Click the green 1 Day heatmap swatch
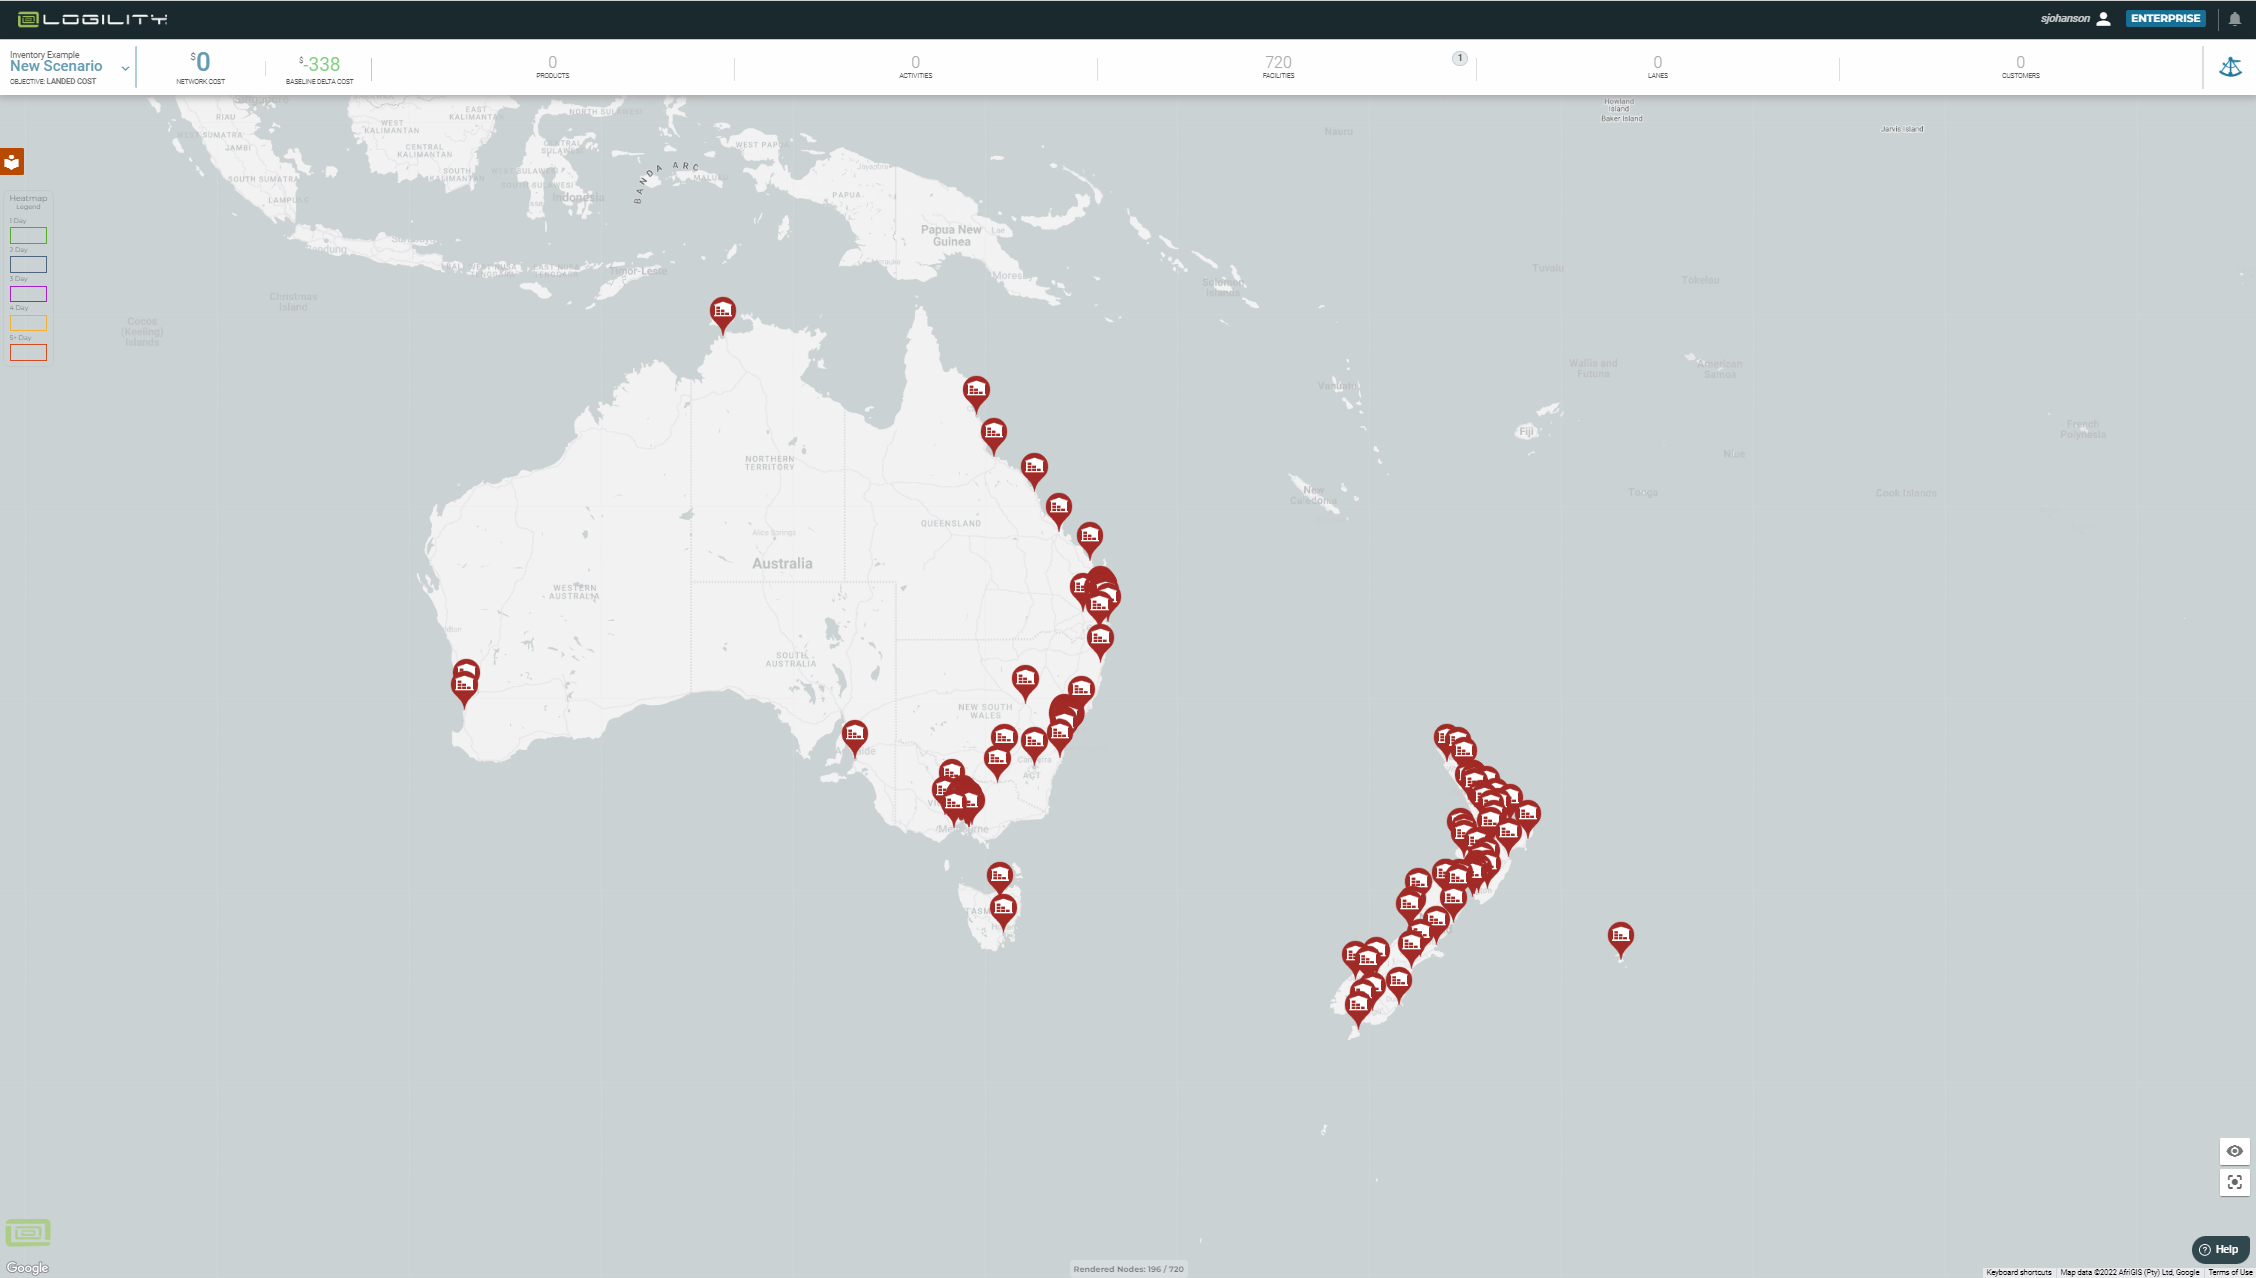The width and height of the screenshot is (2256, 1278). (x=28, y=236)
